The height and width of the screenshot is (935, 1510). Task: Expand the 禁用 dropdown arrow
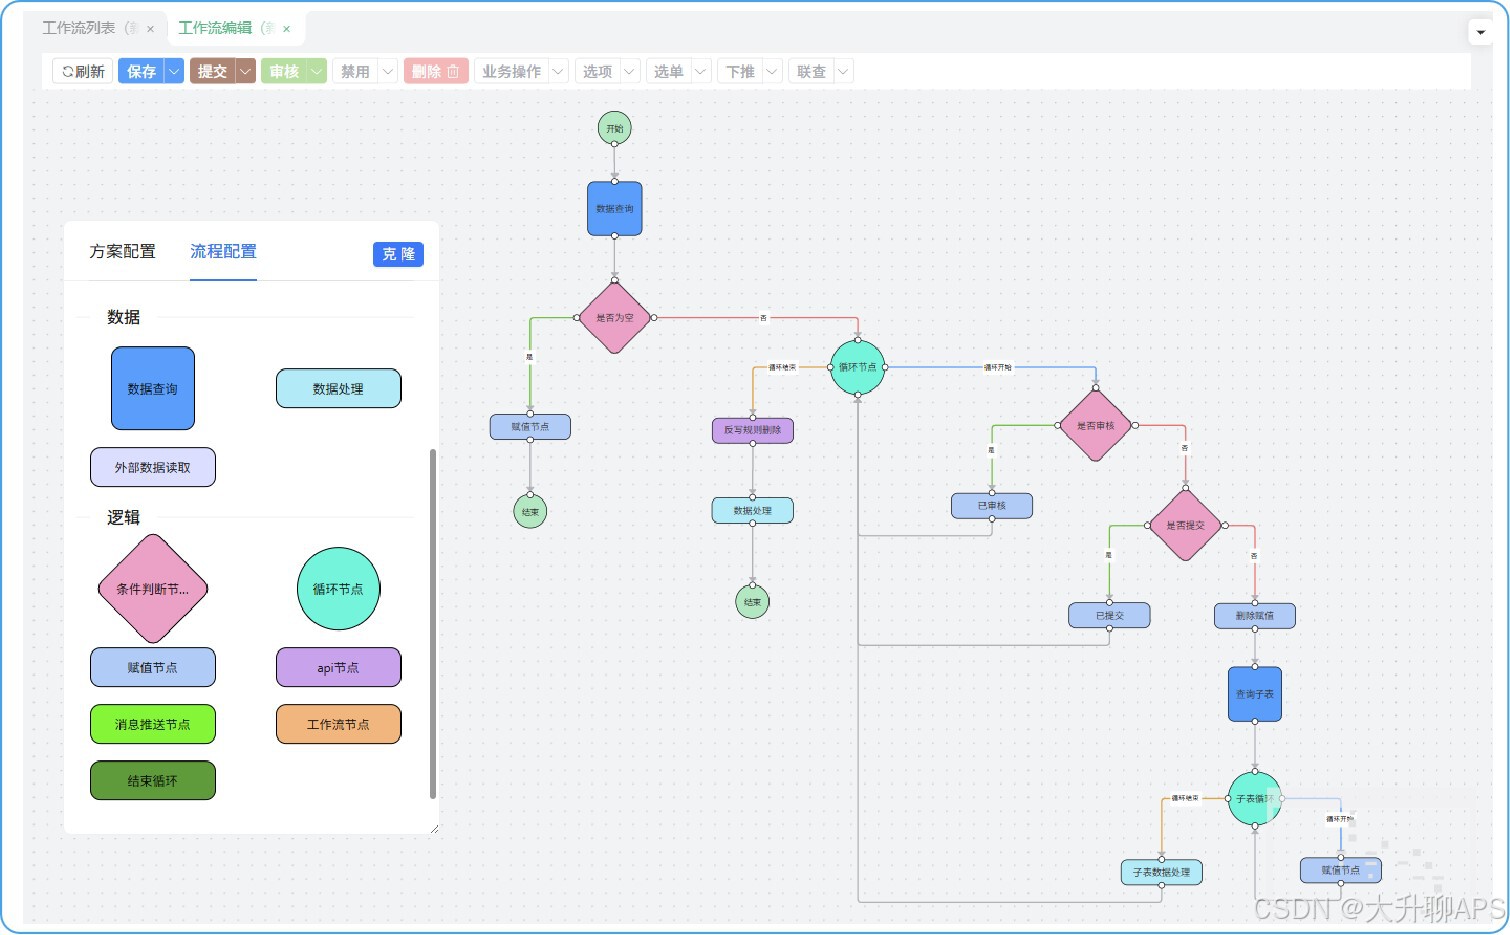[388, 71]
